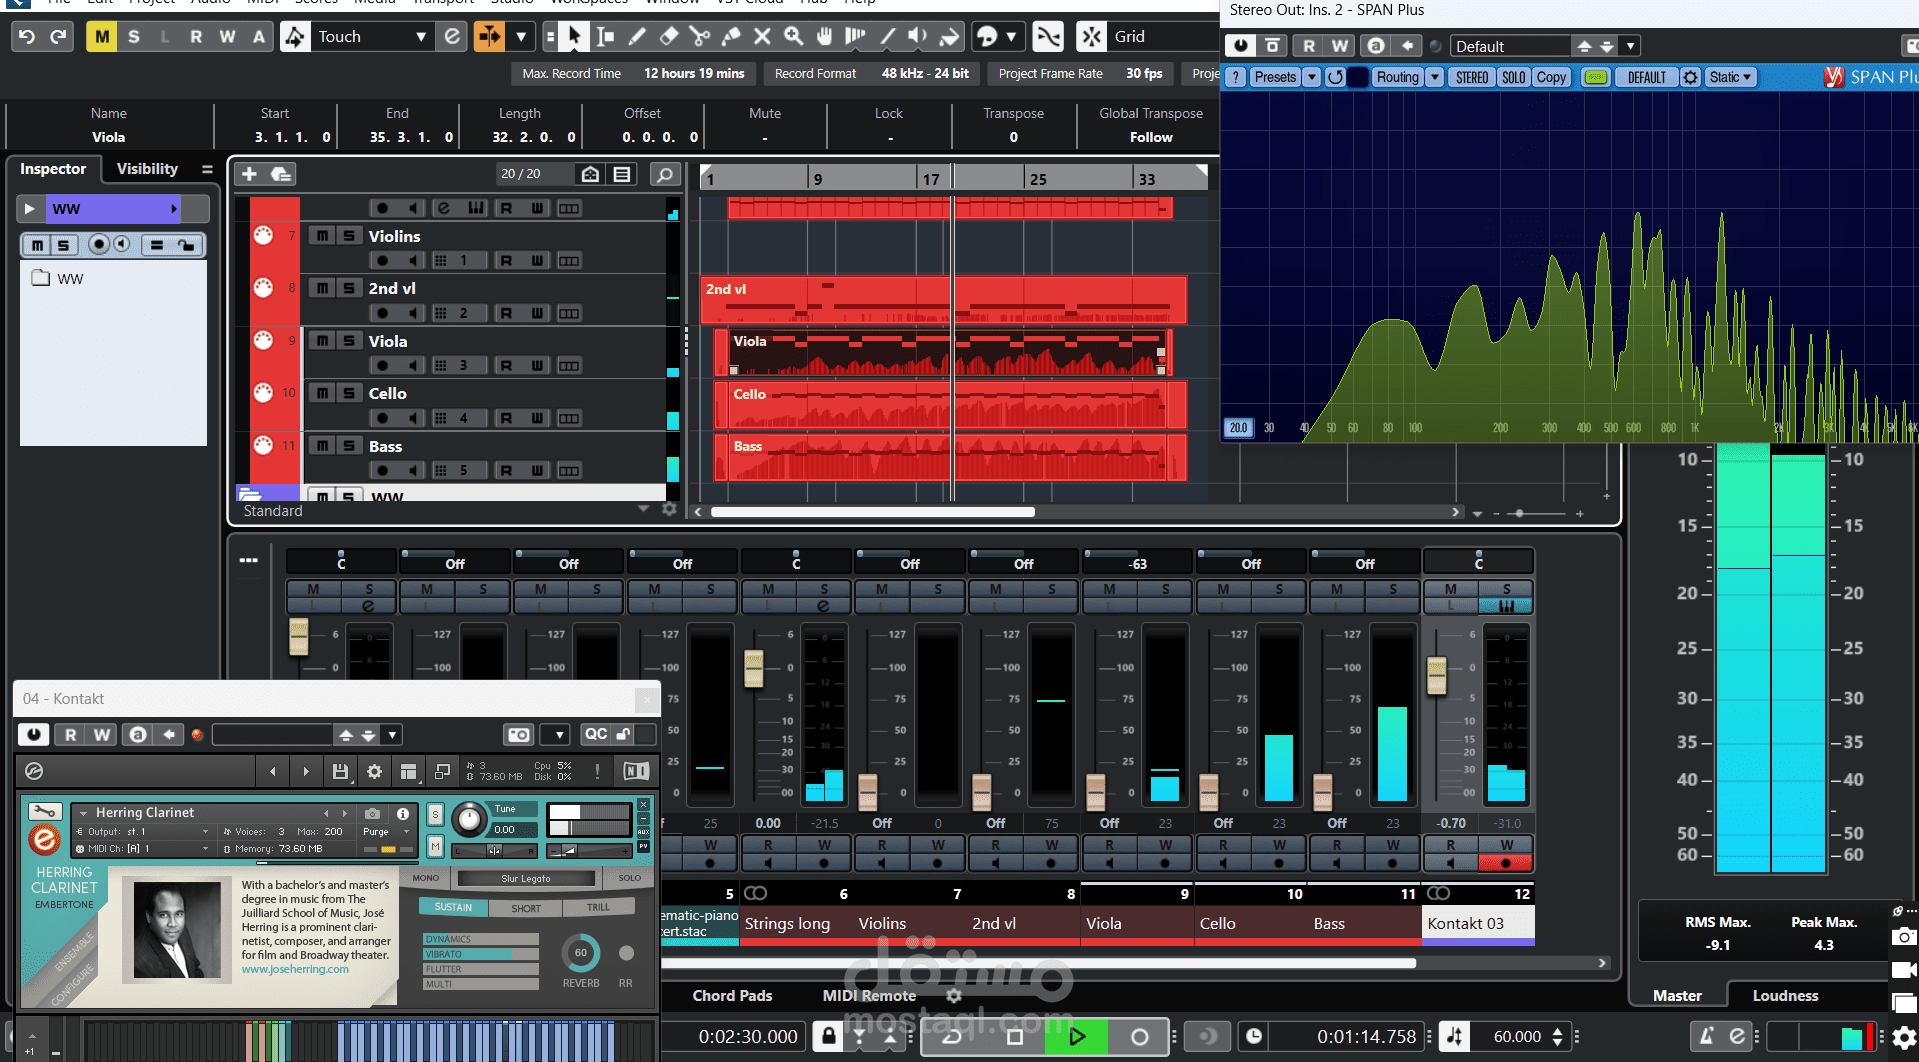Screen dimensions: 1919x1062
Task: Click the Copy button in SPAN Plus
Action: pos(1551,77)
